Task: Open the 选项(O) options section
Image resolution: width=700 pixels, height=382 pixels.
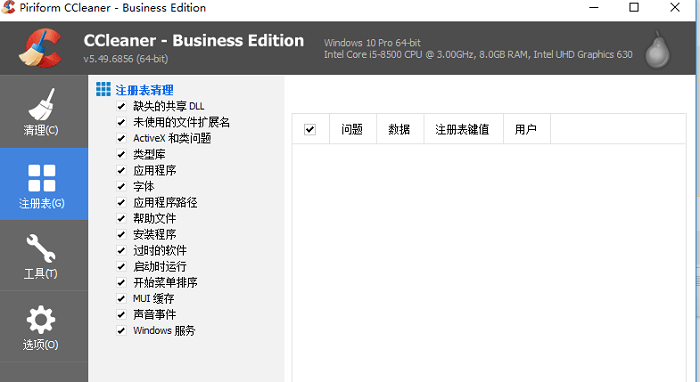Action: 44,326
